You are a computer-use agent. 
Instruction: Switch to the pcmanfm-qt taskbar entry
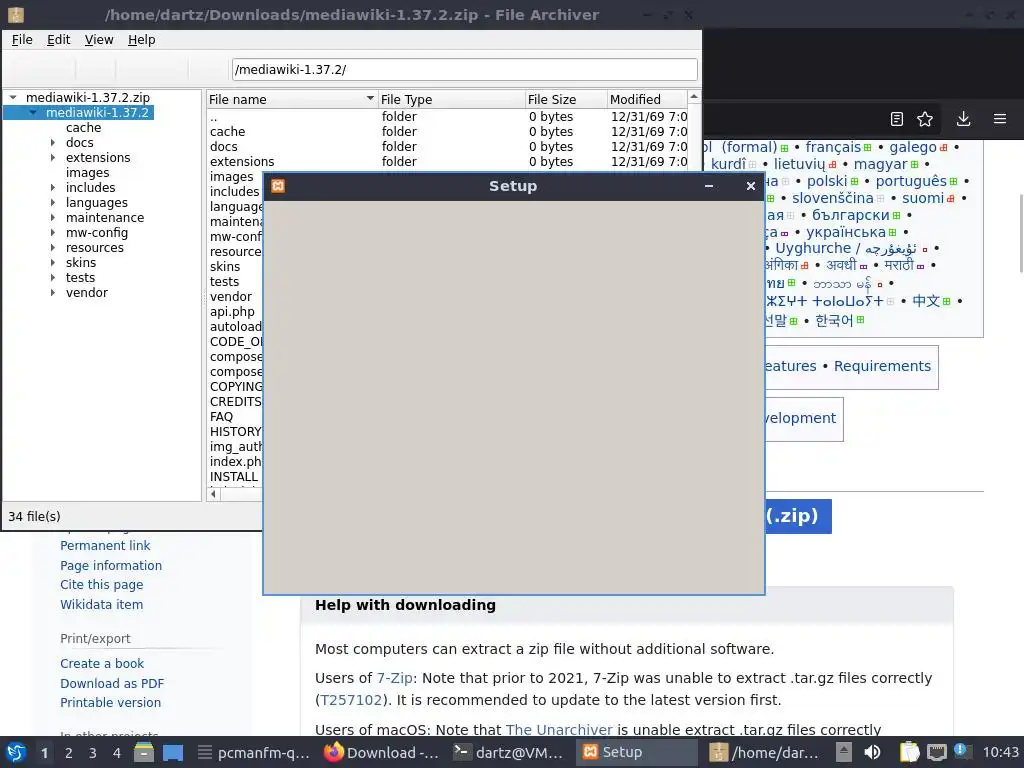[x=254, y=752]
